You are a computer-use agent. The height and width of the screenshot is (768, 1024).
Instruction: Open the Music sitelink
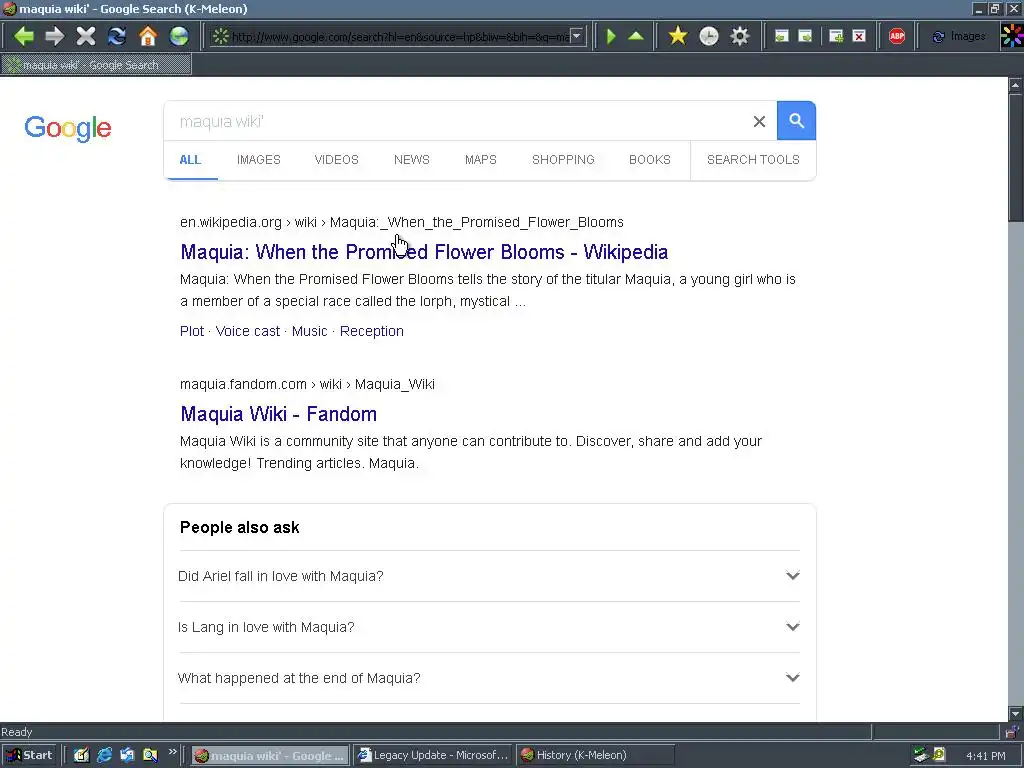click(310, 331)
